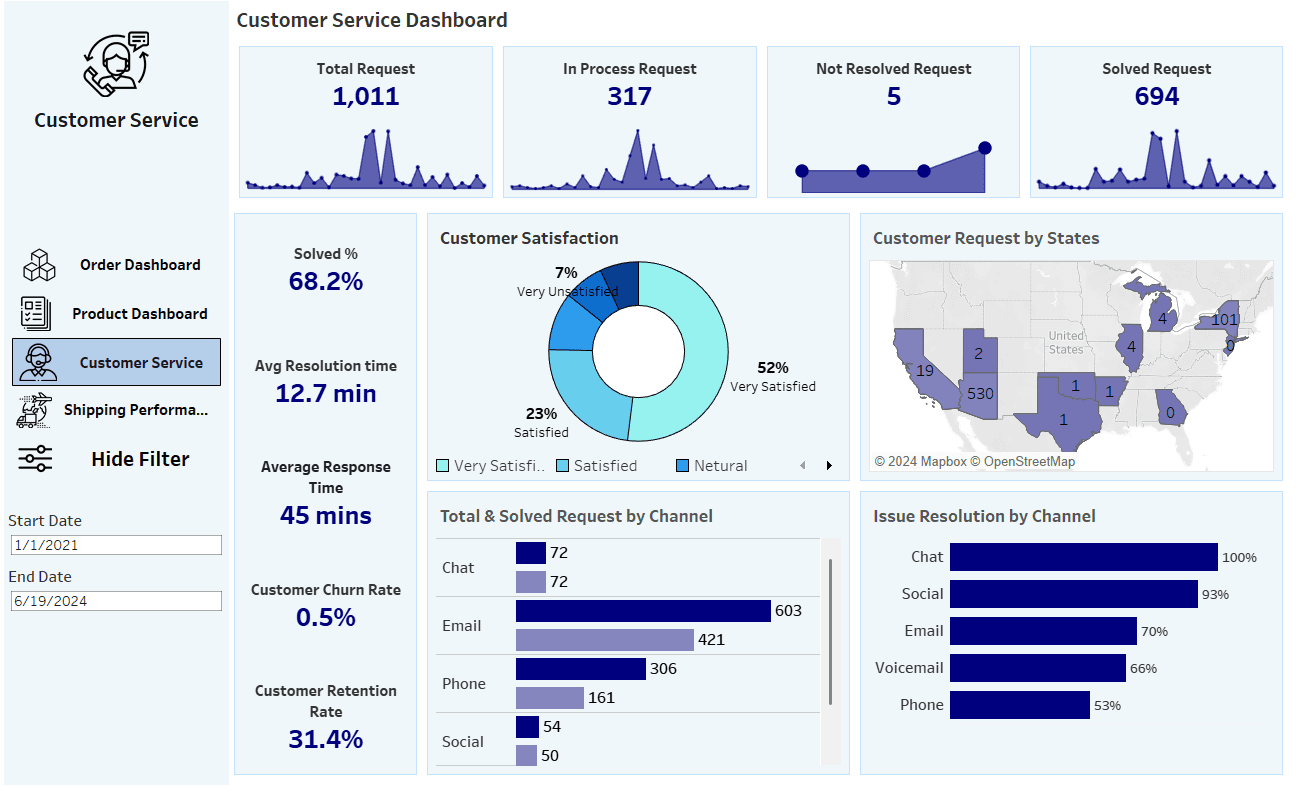Advance the satisfaction legend with right arrow
1296x786 pixels.
[828, 464]
